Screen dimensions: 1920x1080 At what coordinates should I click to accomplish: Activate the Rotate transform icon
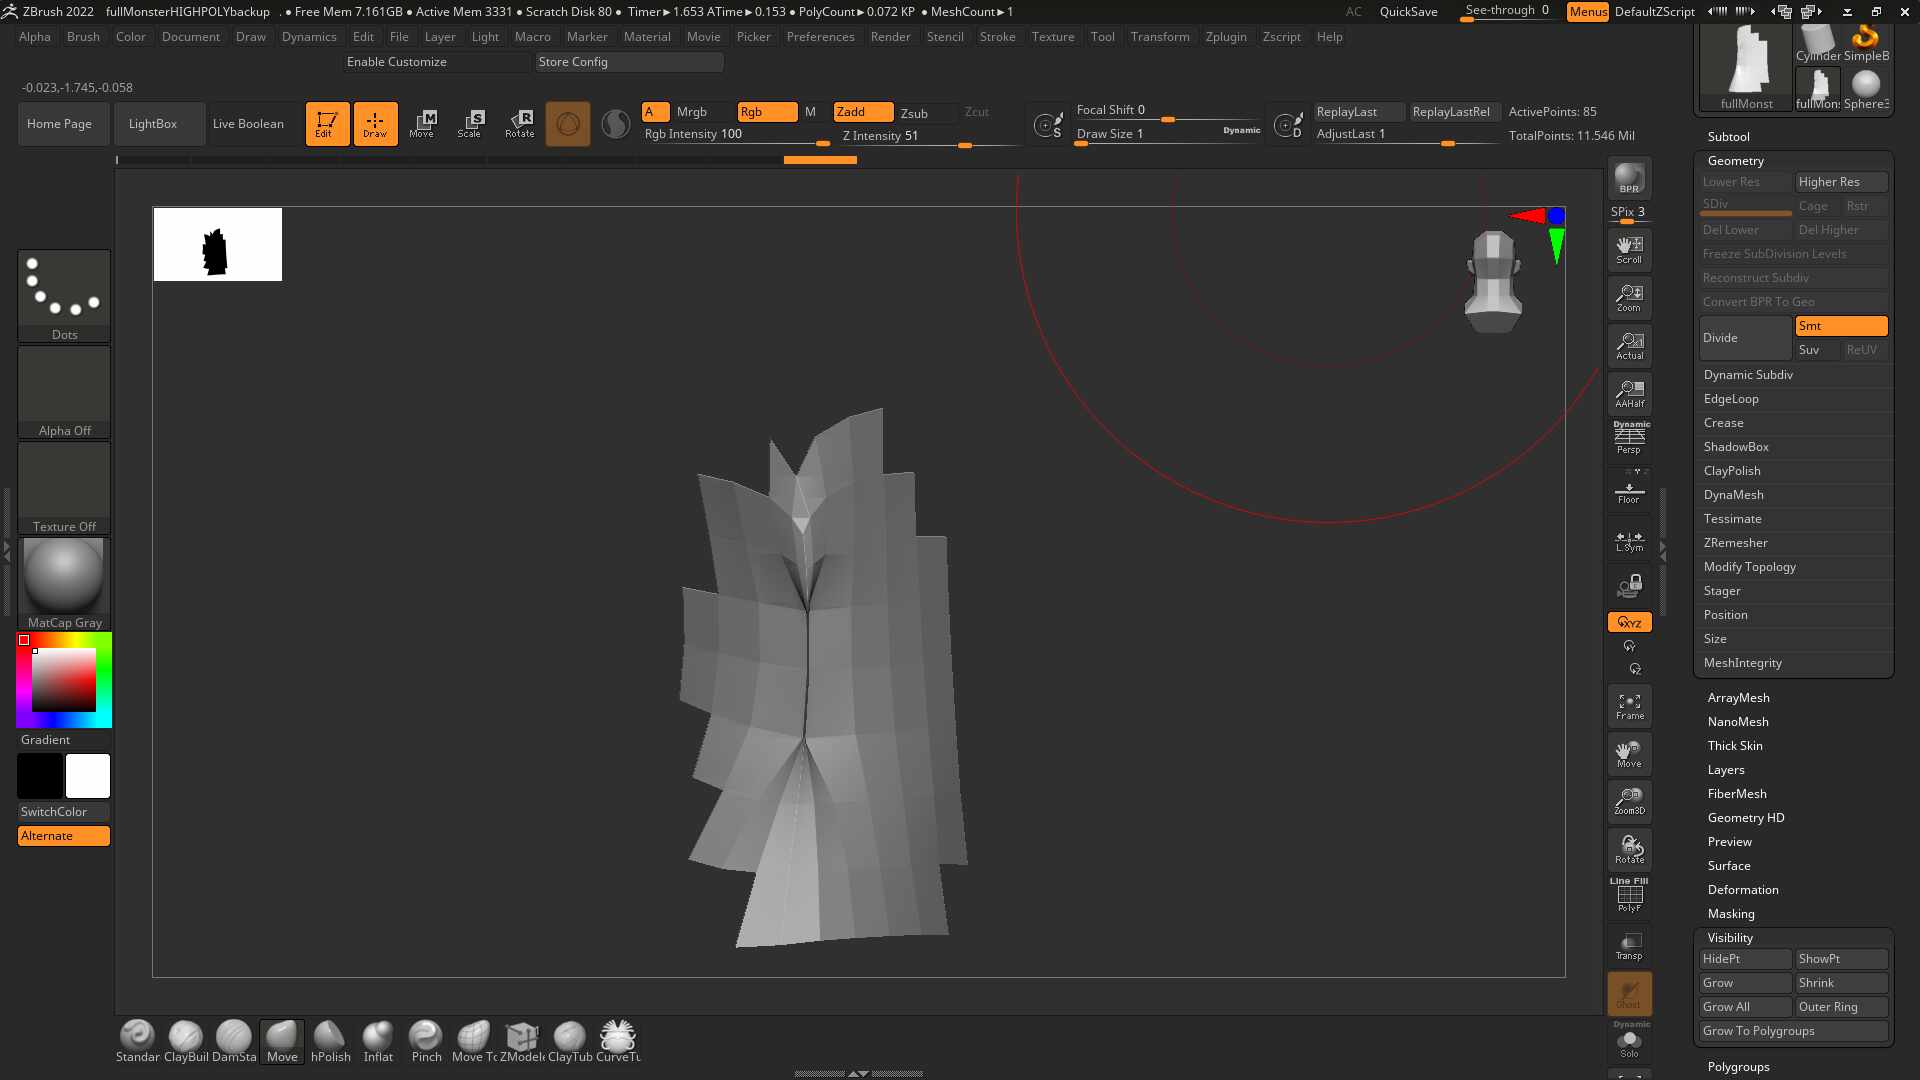519,124
